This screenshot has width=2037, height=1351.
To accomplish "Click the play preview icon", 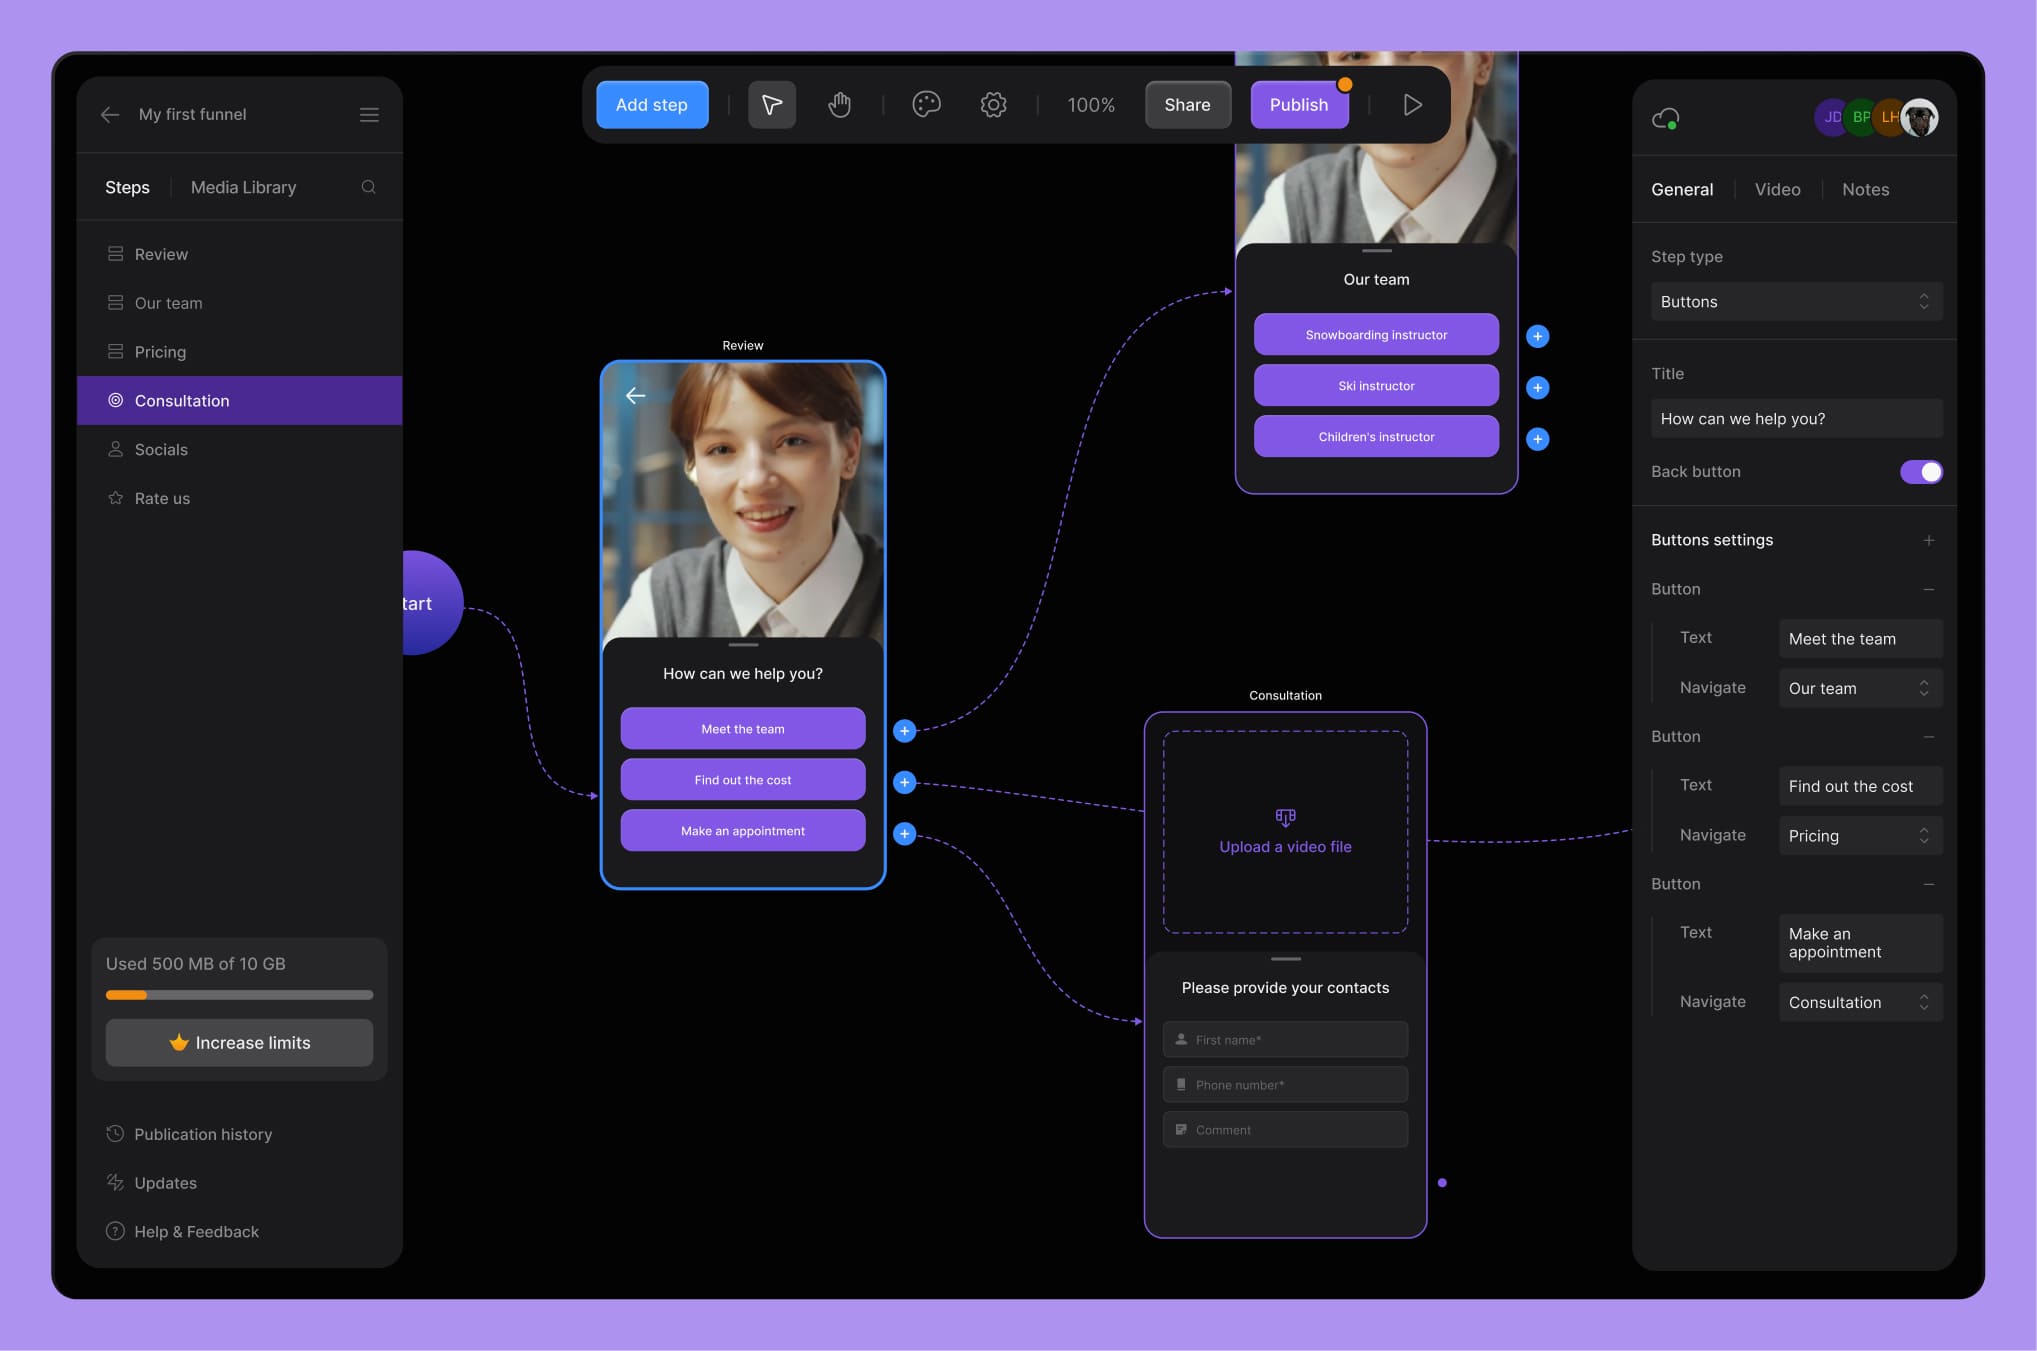I will pos(1412,105).
